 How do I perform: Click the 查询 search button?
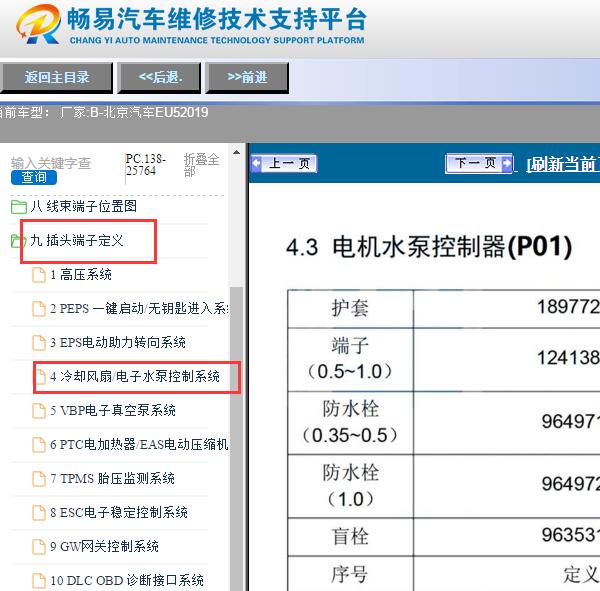[x=34, y=177]
